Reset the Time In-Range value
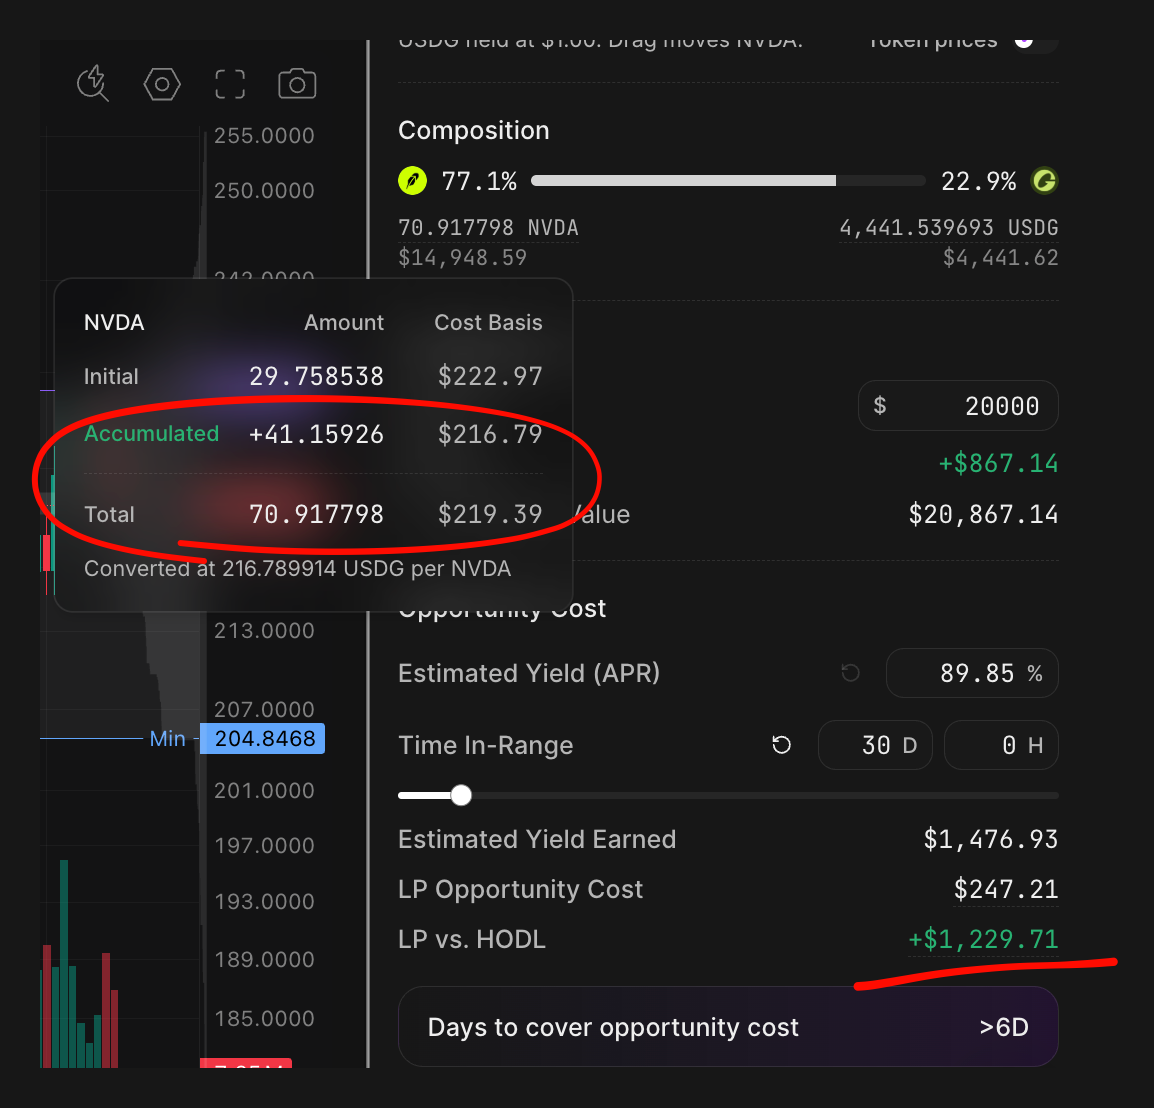Screen dimensions: 1154x1108 pyautogui.click(x=782, y=745)
